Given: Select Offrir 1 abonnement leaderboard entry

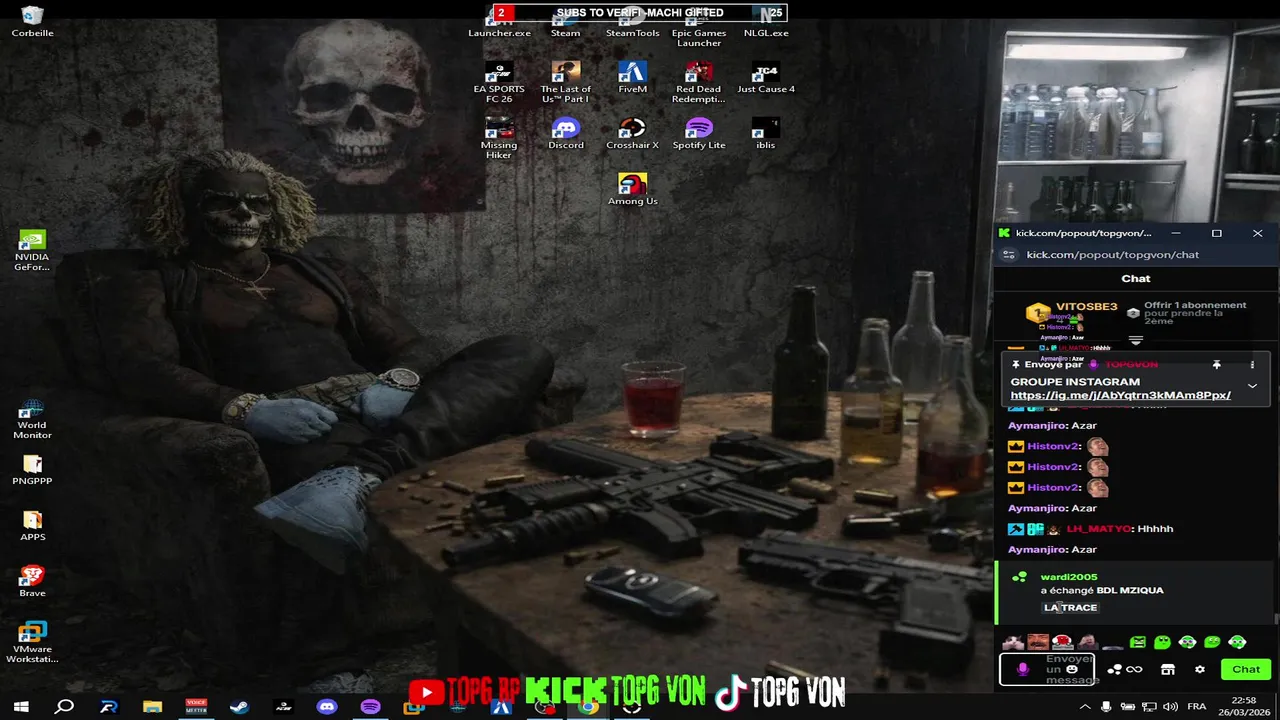Looking at the screenshot, I should pyautogui.click(x=1187, y=313).
